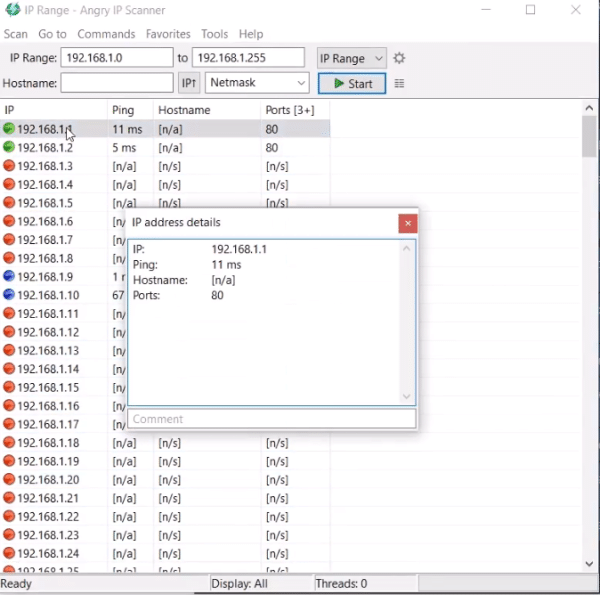Screen dimensions: 600x595
Task: Click the results list scrollbar thumb
Action: (x=589, y=136)
